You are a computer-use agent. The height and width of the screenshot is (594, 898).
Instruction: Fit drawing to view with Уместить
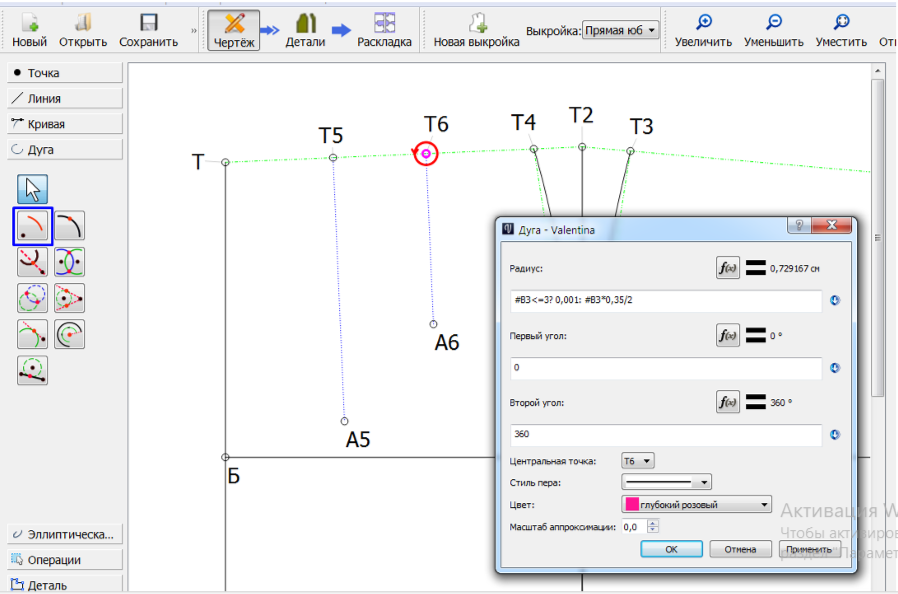[x=841, y=30]
